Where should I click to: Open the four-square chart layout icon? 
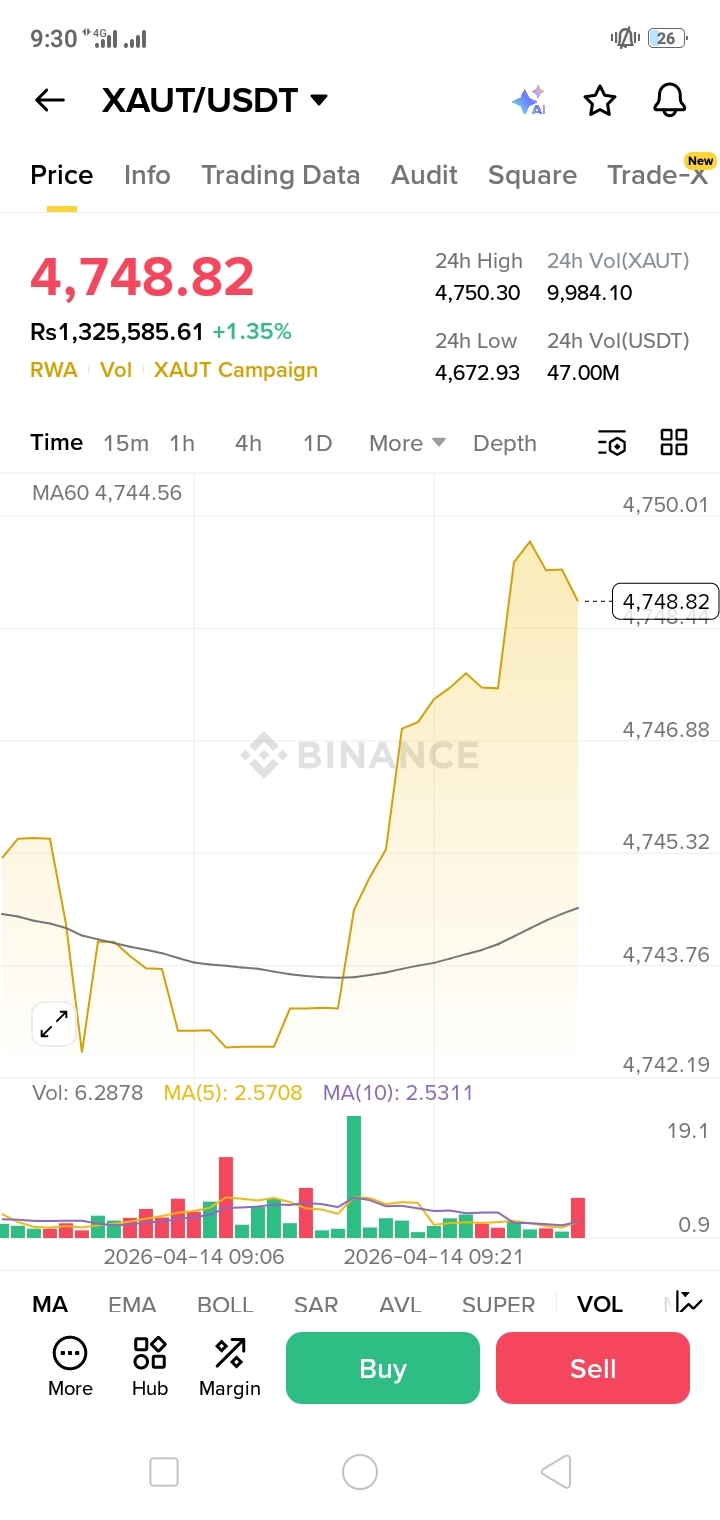[x=674, y=442]
